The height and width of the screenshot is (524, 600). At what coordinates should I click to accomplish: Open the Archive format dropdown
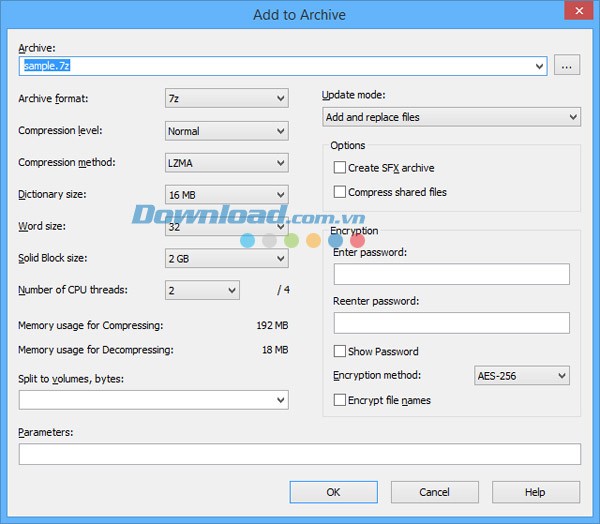(226, 98)
